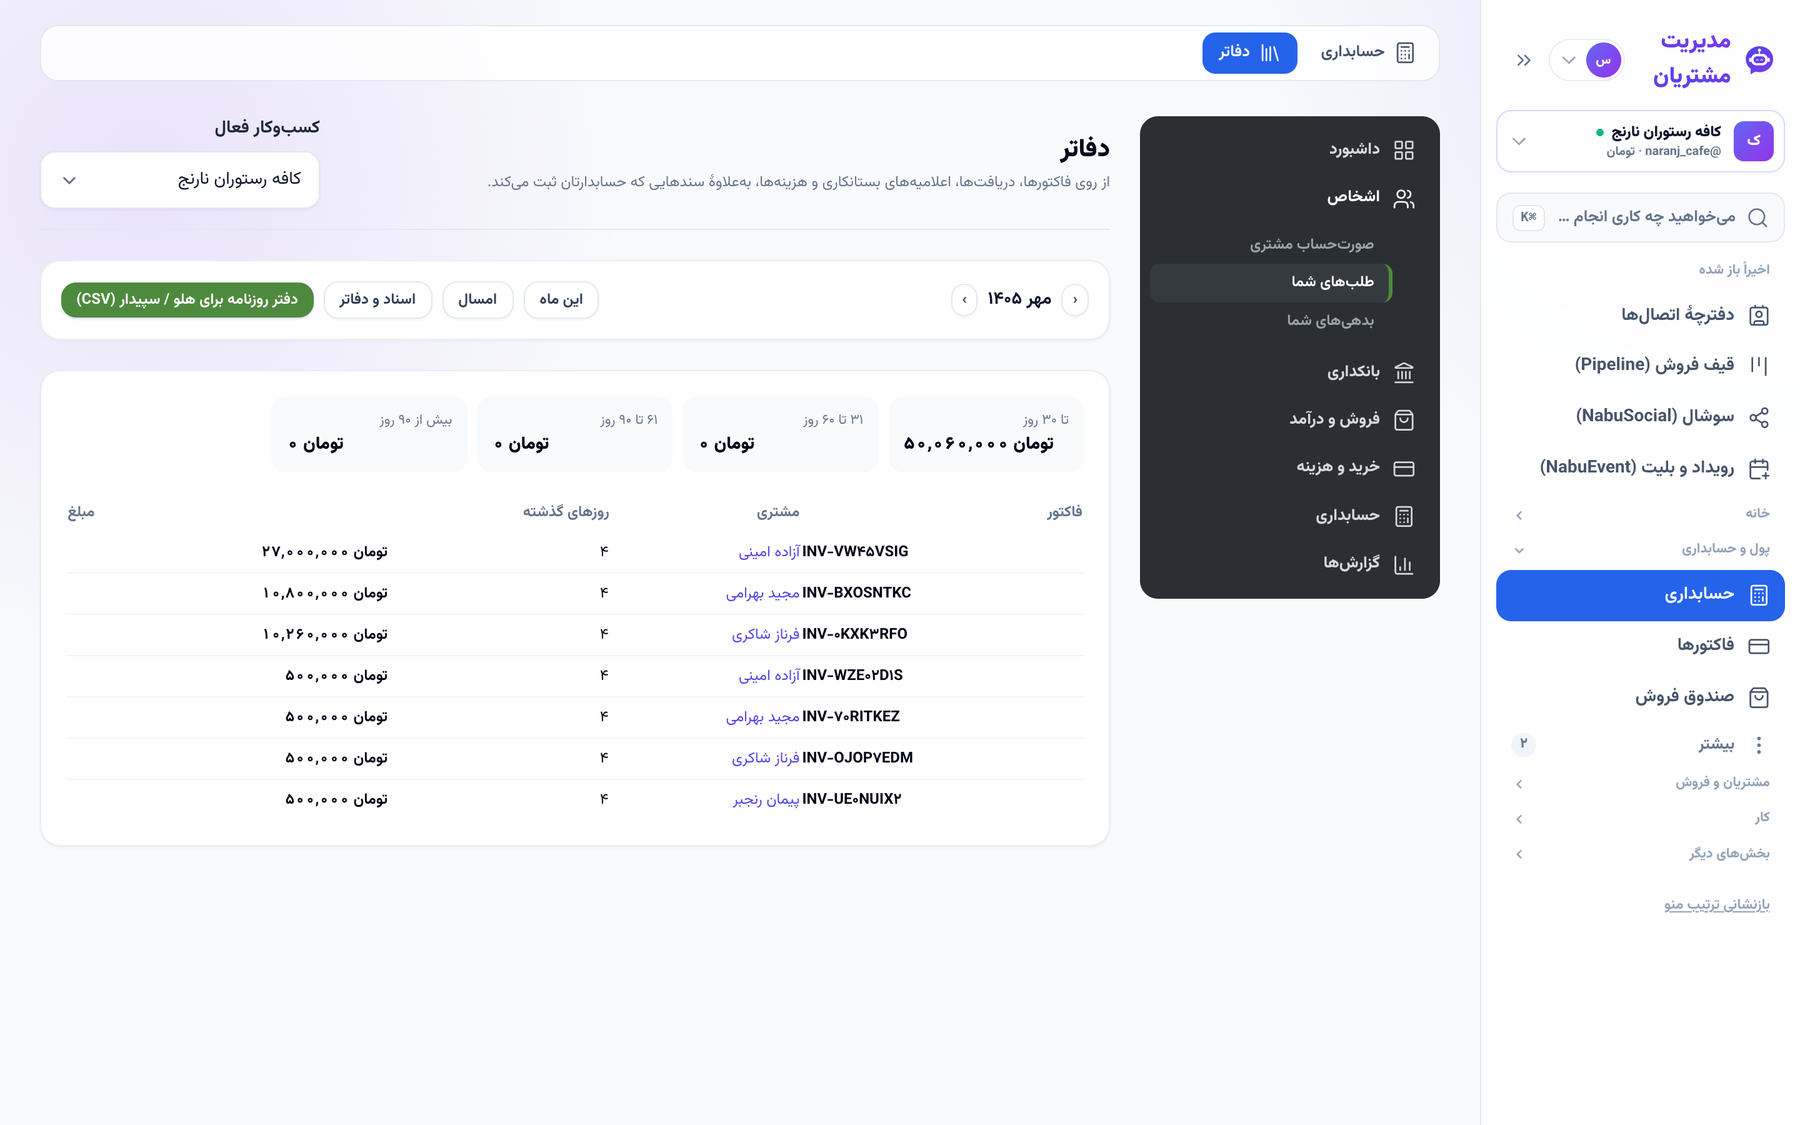Click invoice number INV-WZE۰۲D۱S
This screenshot has width=1800, height=1125.
(x=852, y=676)
